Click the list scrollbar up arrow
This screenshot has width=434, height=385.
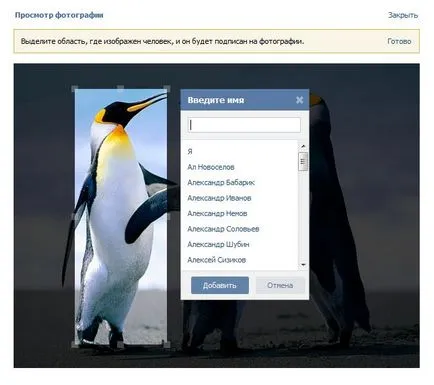click(303, 146)
